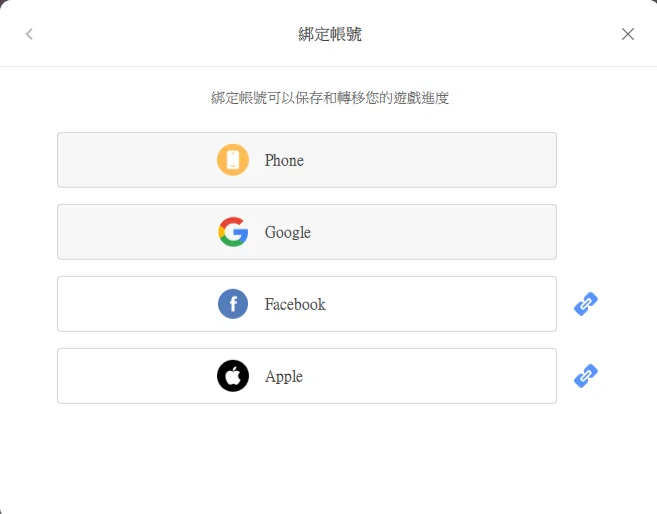The width and height of the screenshot is (657, 514).
Task: Click the blue Facebook logo icon
Action: [233, 304]
